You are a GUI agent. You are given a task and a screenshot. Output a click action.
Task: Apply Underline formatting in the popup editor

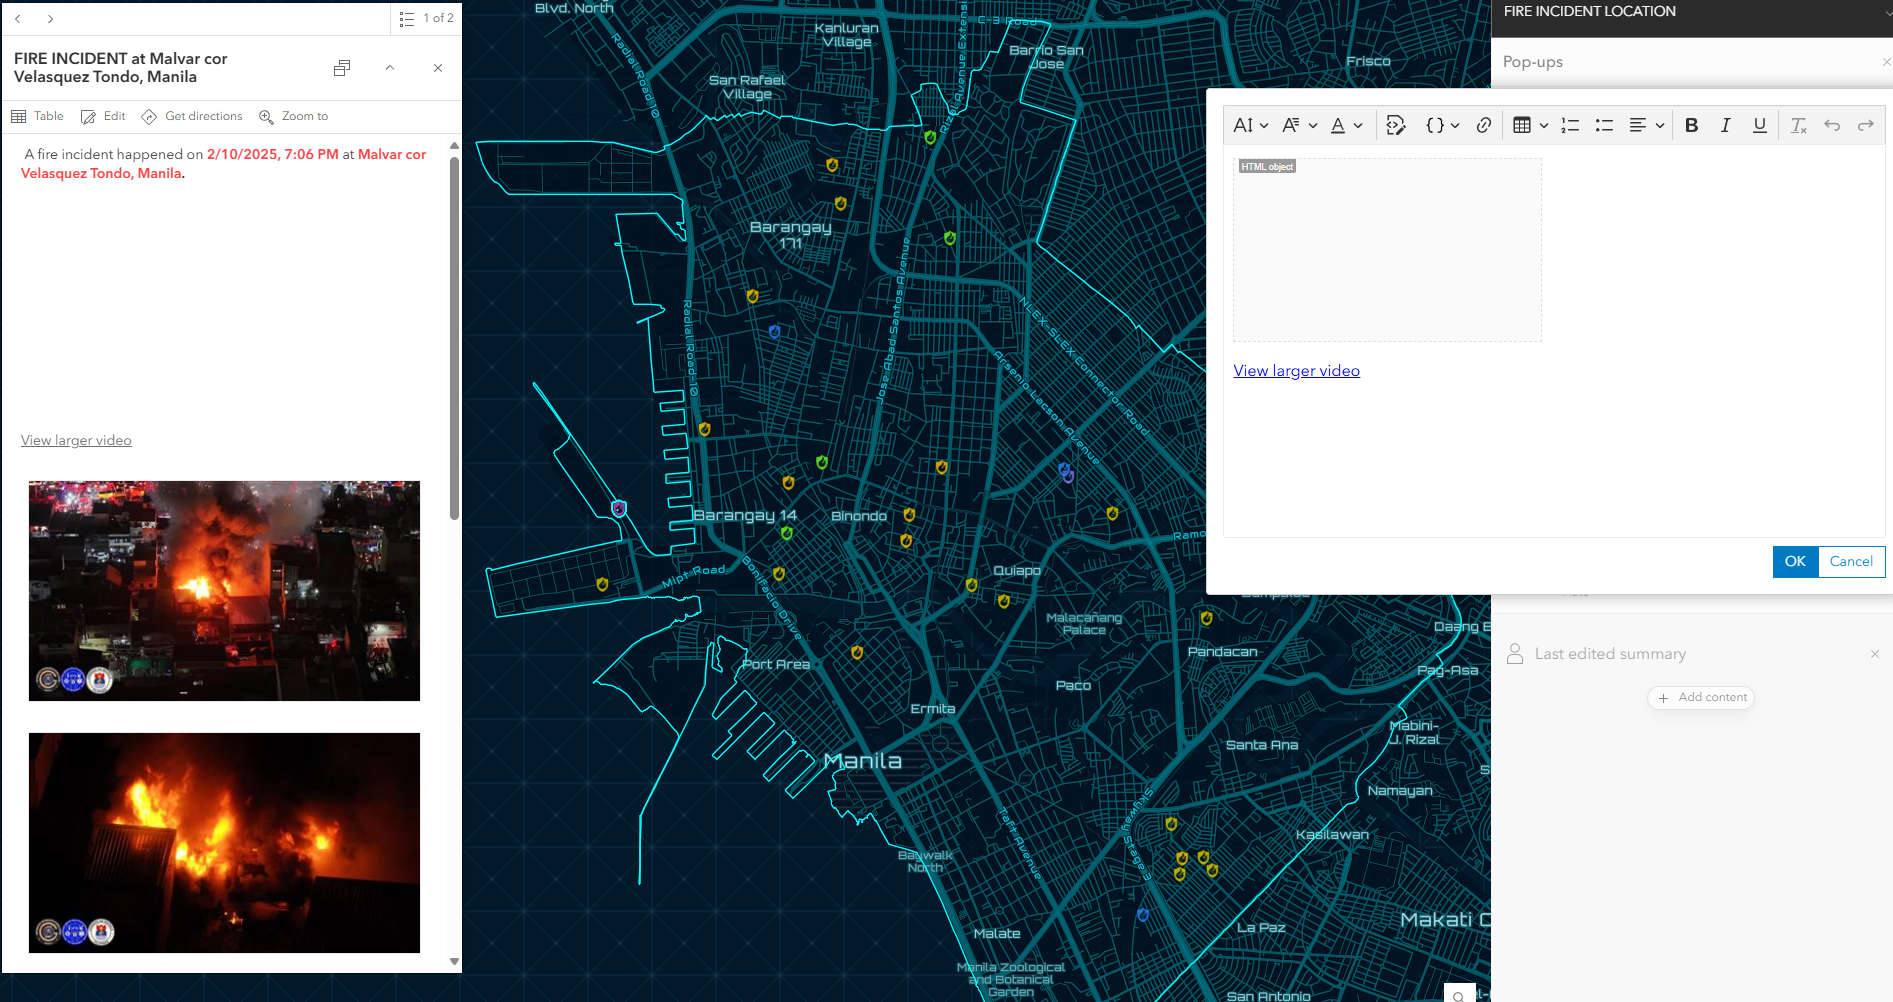1759,125
